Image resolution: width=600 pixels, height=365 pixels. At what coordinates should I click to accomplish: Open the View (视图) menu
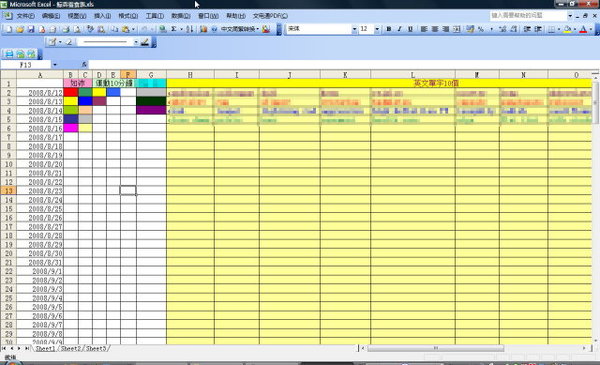[77, 16]
